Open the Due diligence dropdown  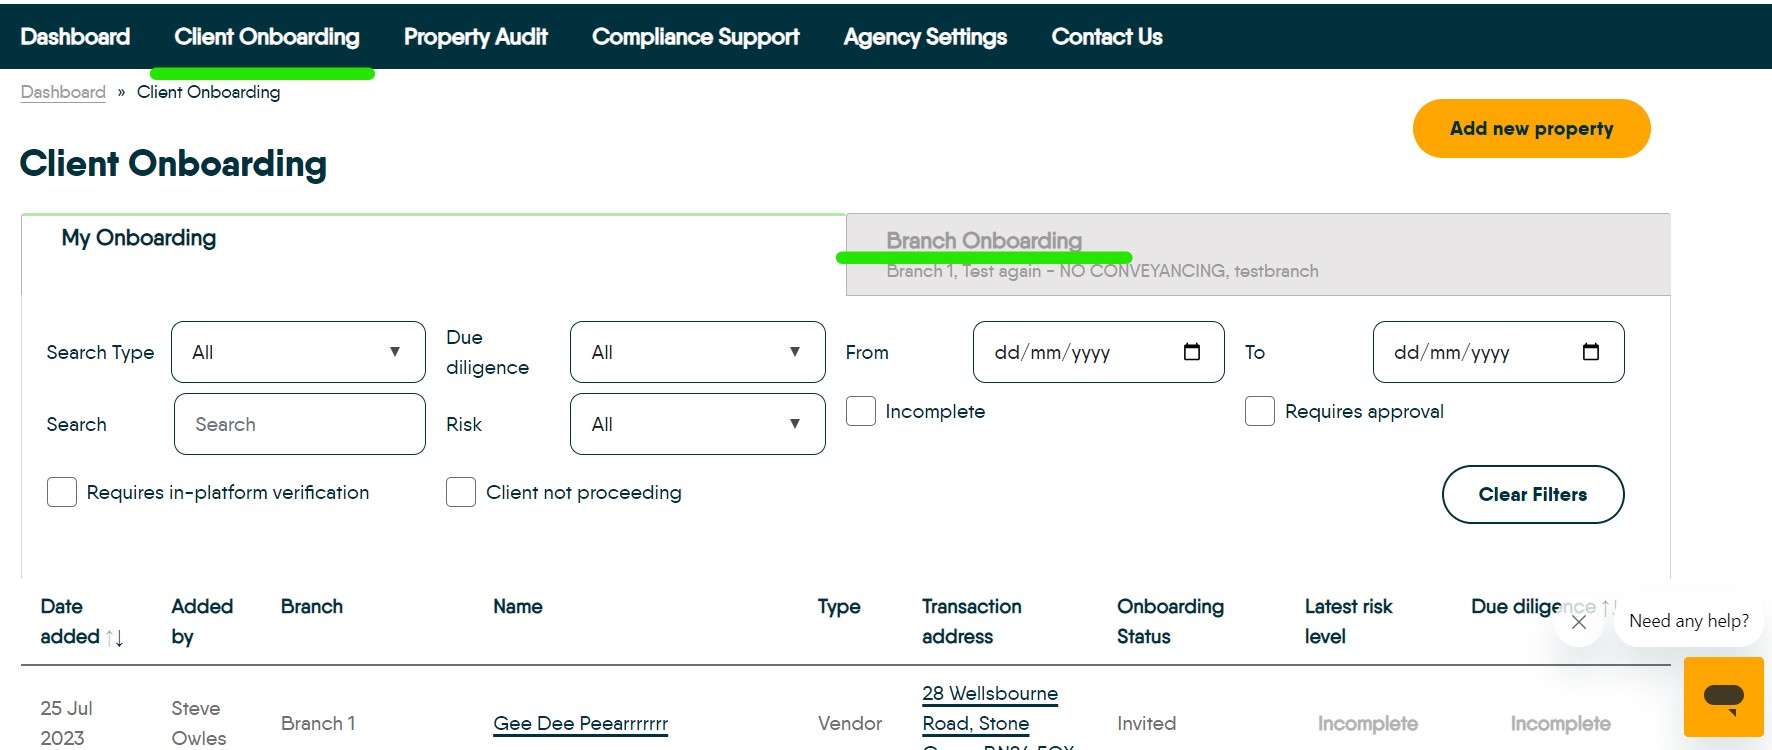[697, 352]
